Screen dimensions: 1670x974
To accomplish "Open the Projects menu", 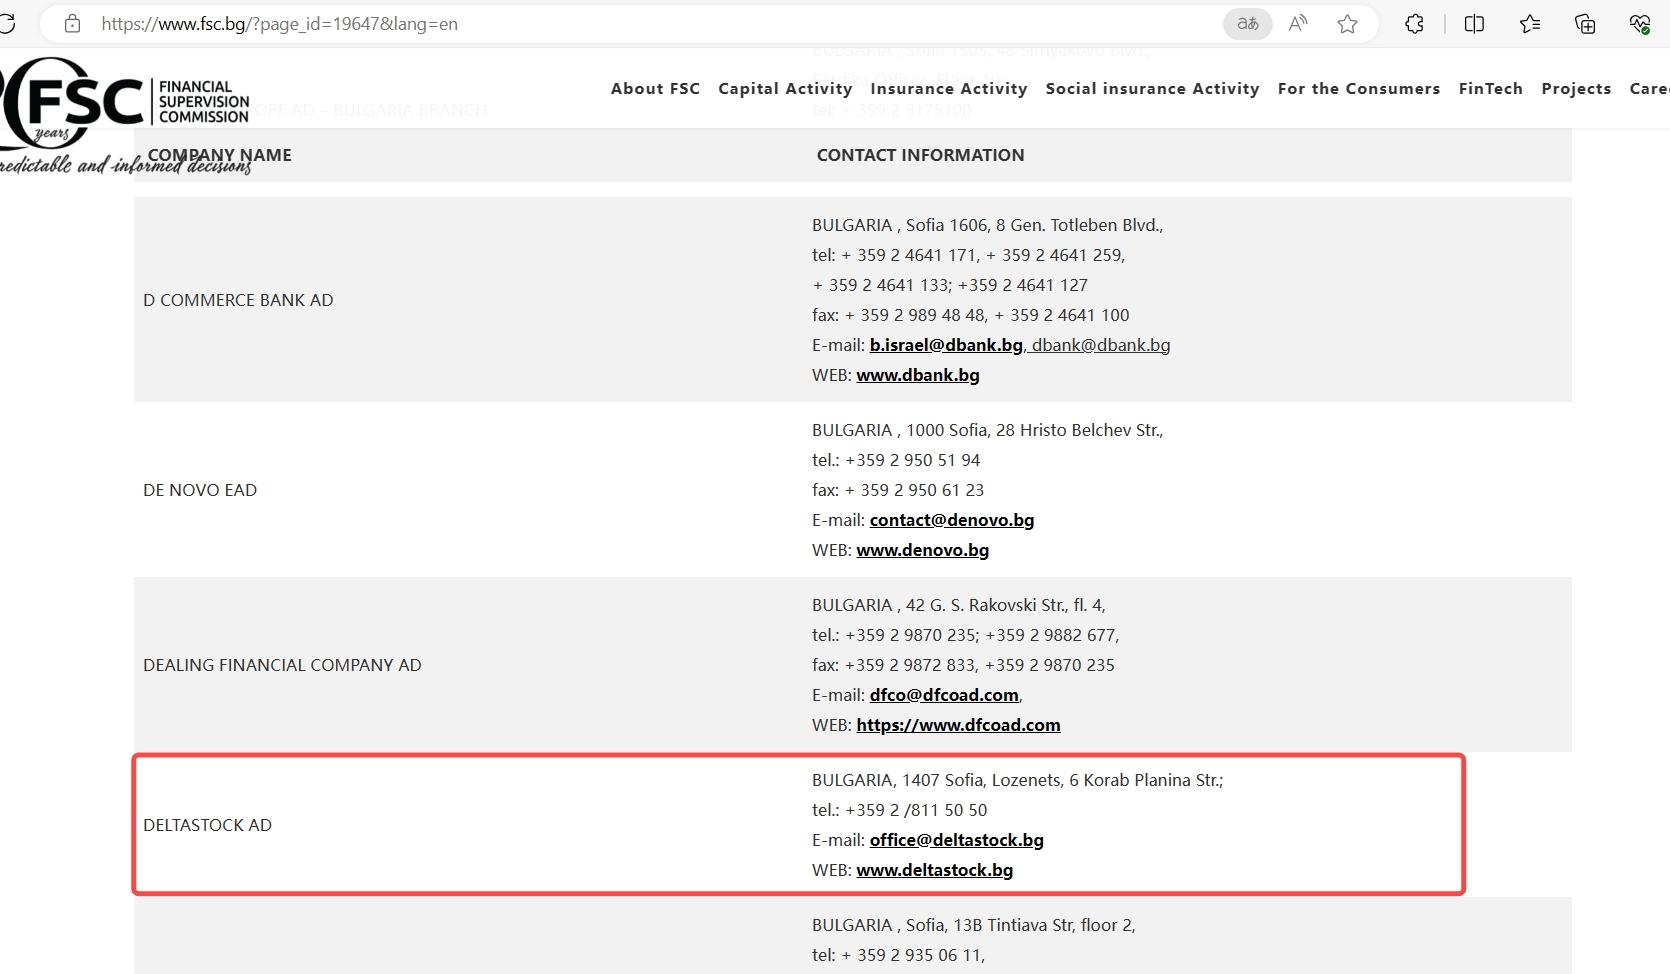I will [1576, 88].
